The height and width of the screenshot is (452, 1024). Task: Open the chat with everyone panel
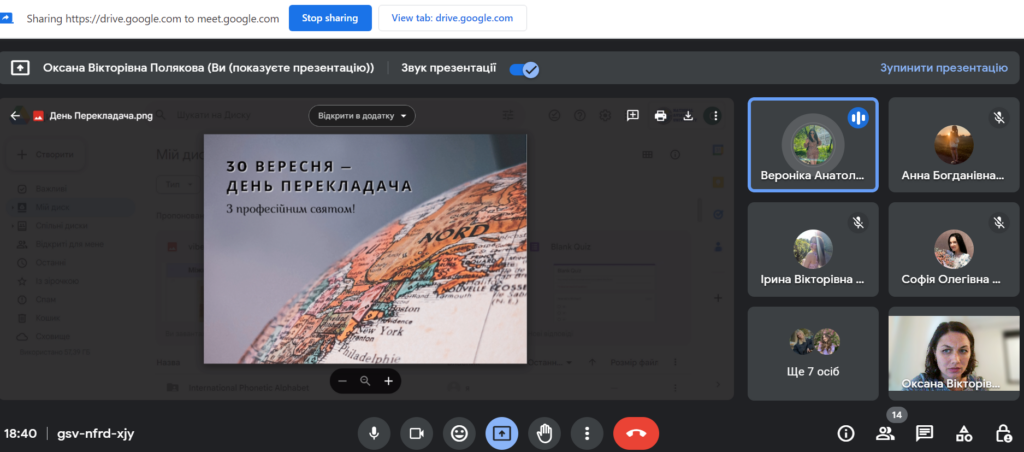925,433
